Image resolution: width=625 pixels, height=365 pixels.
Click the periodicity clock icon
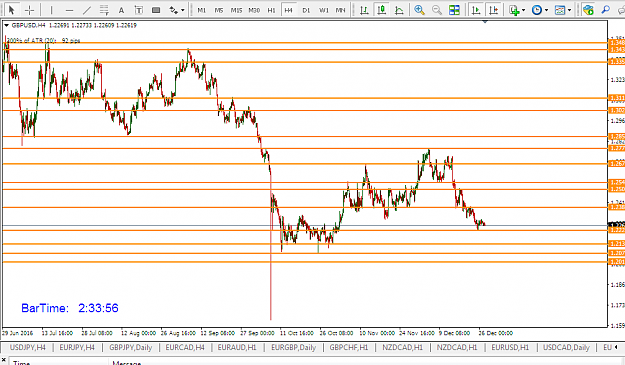537,10
